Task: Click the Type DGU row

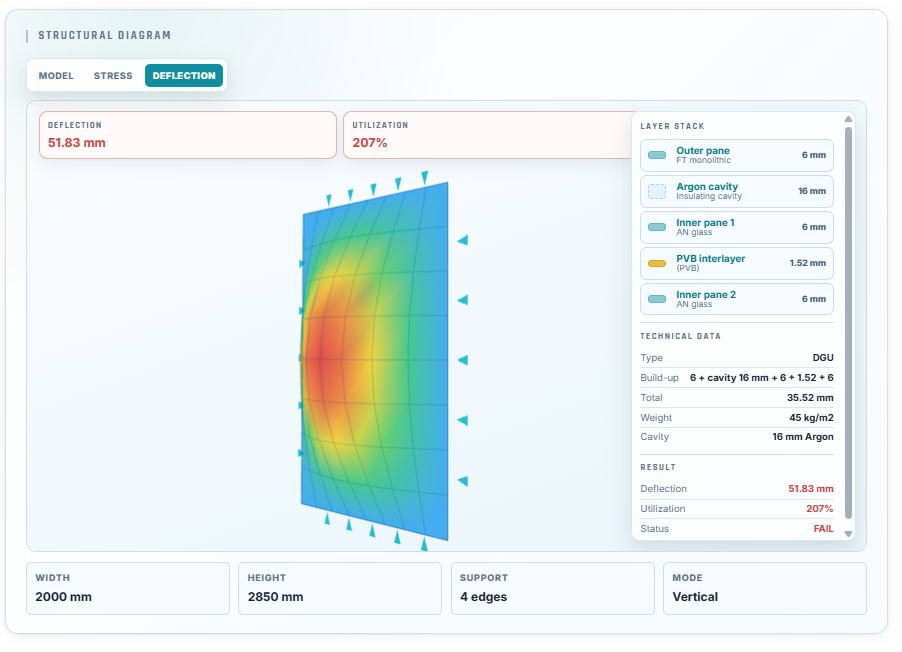Action: 736,358
